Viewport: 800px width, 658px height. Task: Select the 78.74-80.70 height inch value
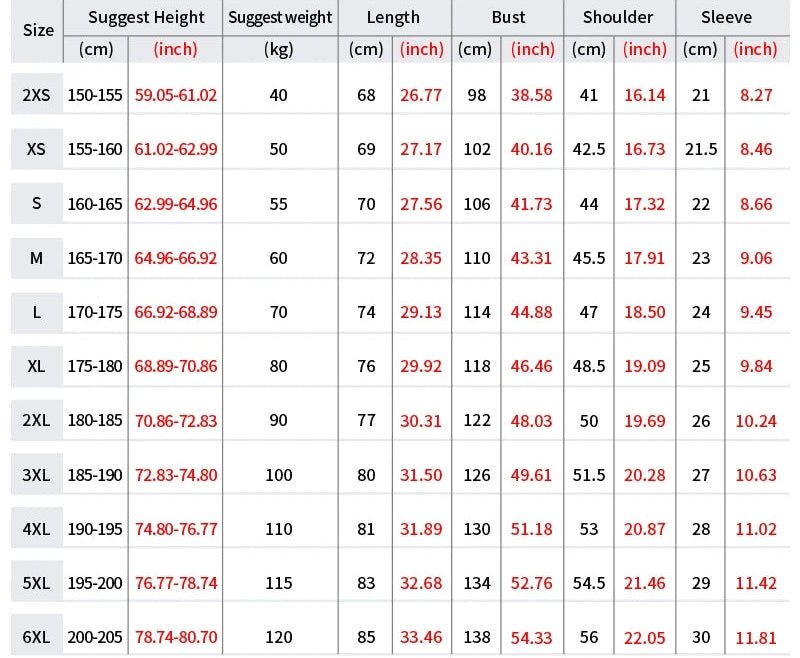(x=176, y=637)
